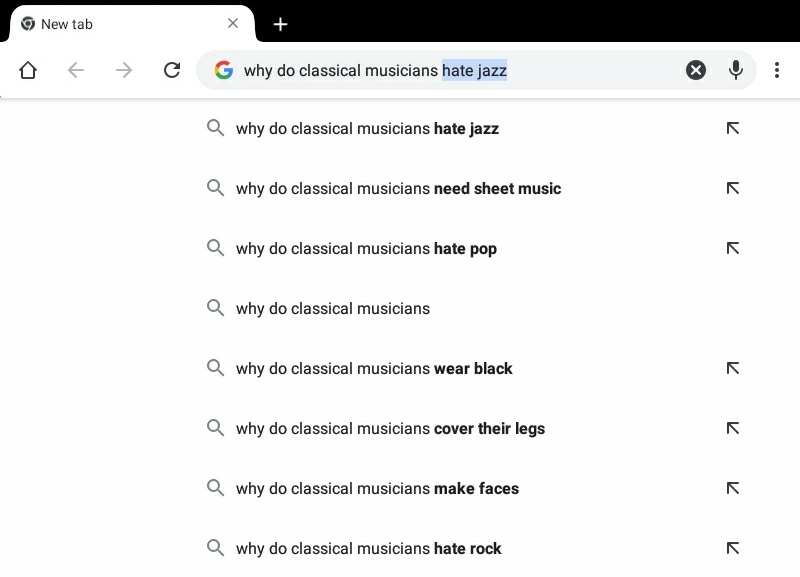Select suggestion 'why do classical musicians wear black'
This screenshot has width=800, height=577.
click(x=372, y=368)
